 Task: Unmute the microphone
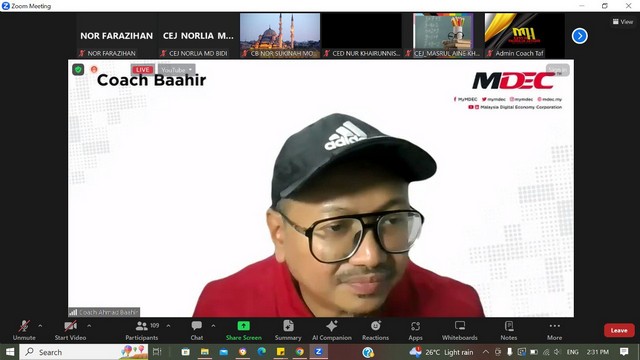pyautogui.click(x=24, y=330)
